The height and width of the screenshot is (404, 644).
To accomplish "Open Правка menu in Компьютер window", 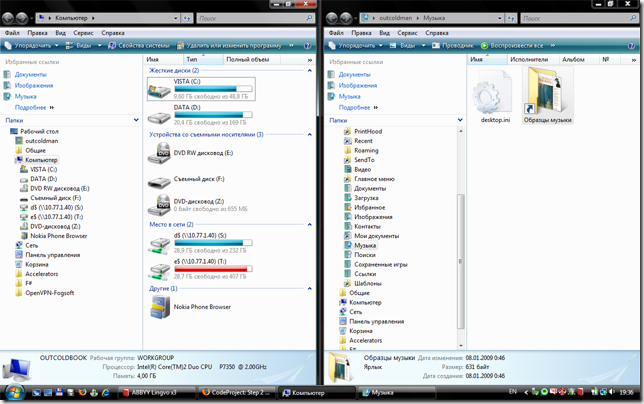I will click(x=37, y=33).
